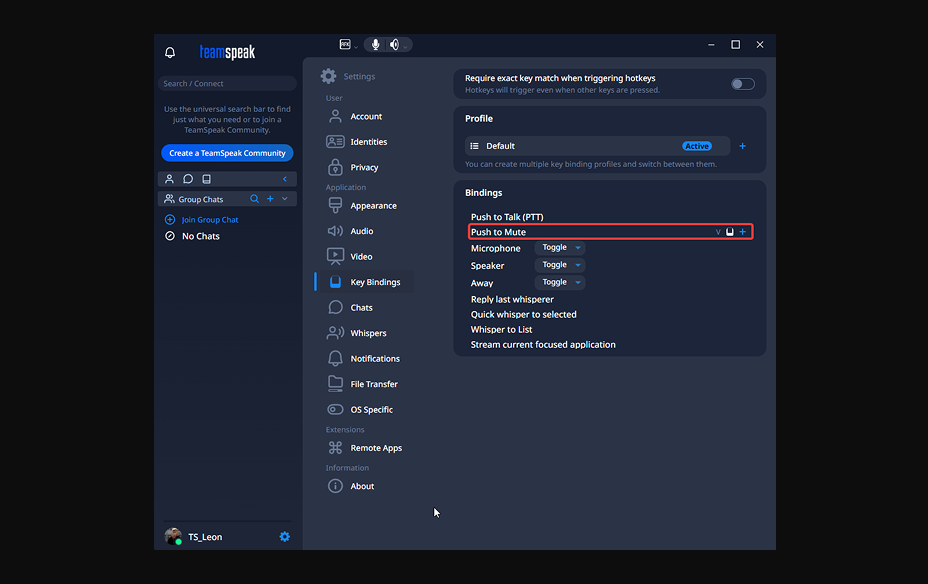The width and height of the screenshot is (928, 584).
Task: Search within Group Chats
Action: (x=254, y=199)
